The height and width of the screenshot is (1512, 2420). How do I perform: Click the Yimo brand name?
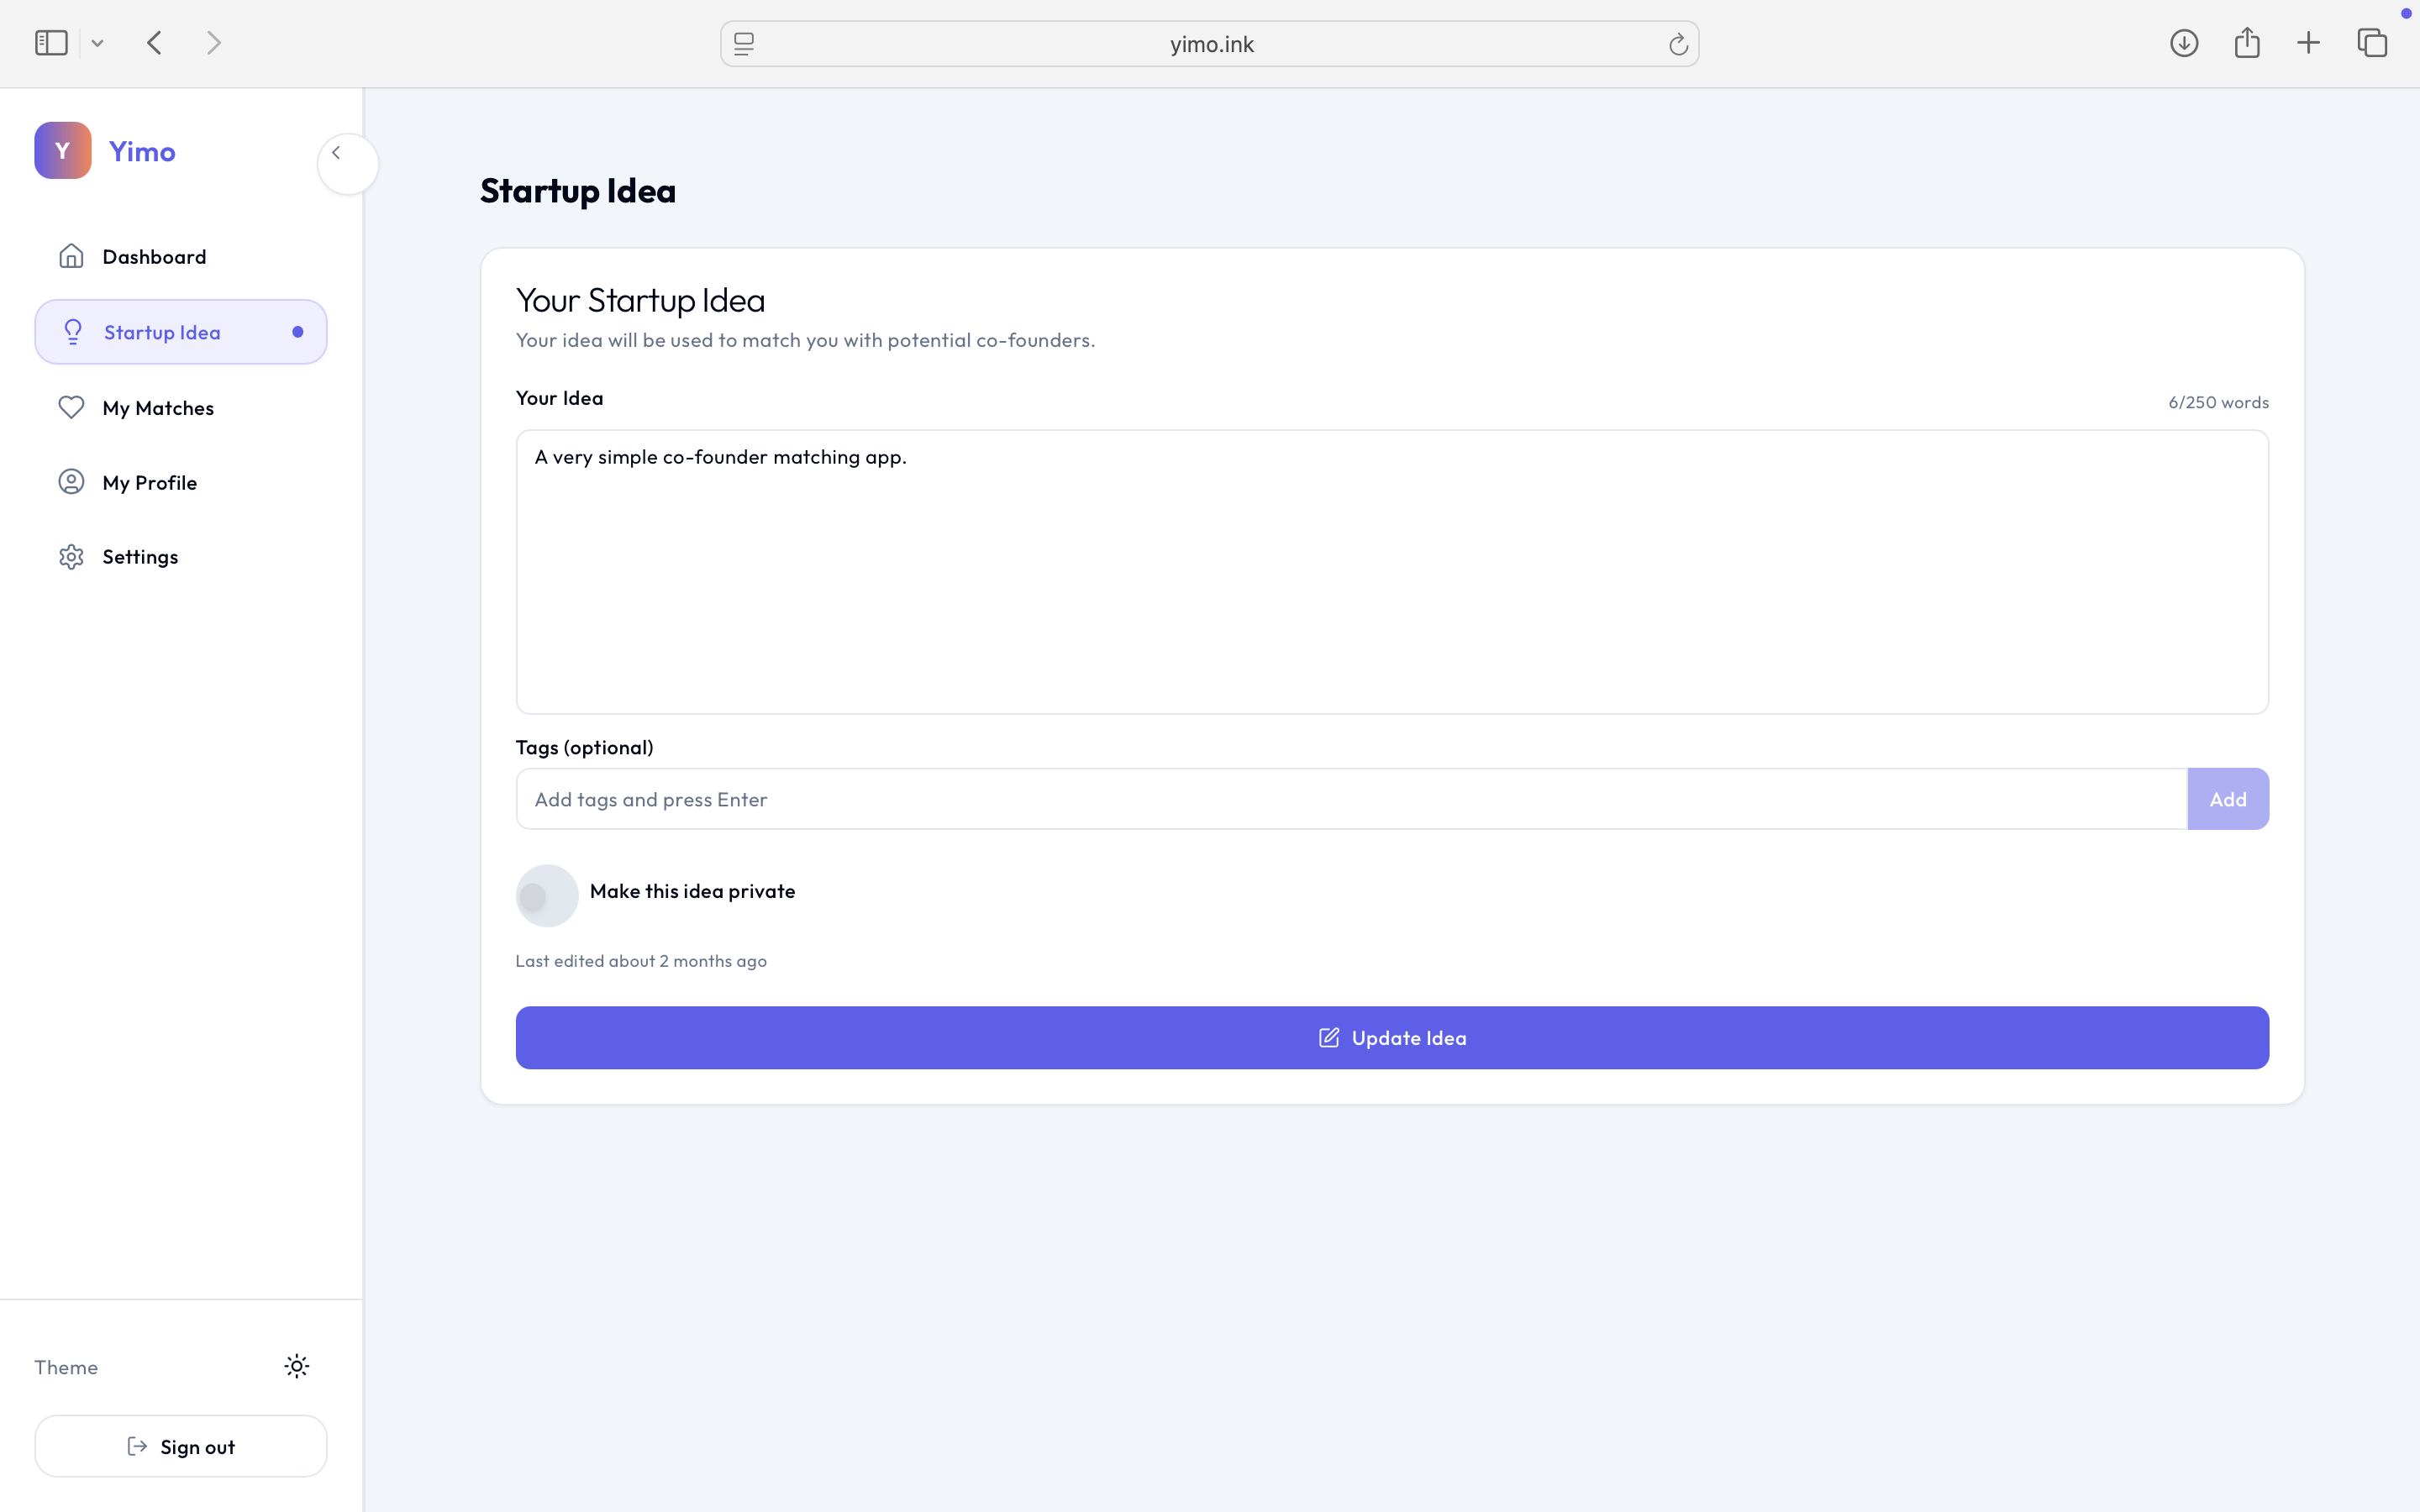142,151
